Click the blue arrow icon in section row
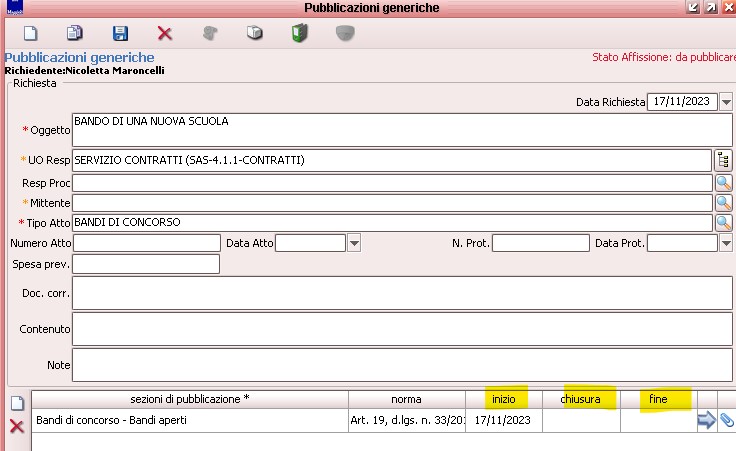The height and width of the screenshot is (451, 736). coord(707,421)
